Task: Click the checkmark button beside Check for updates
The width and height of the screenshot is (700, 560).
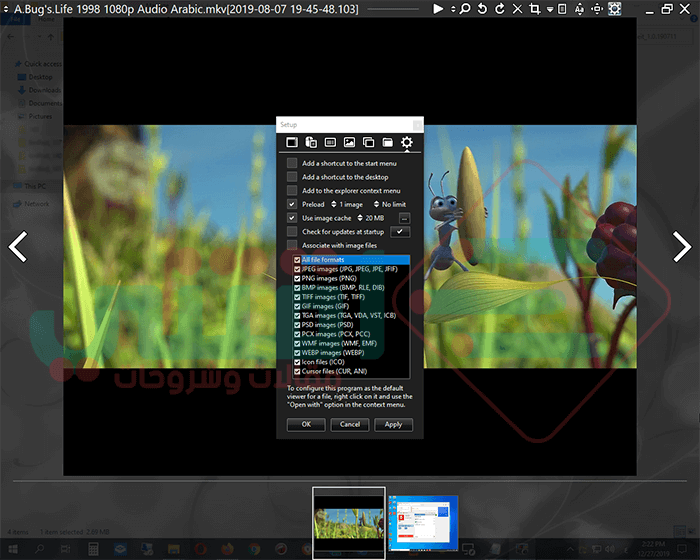Action: click(x=400, y=232)
